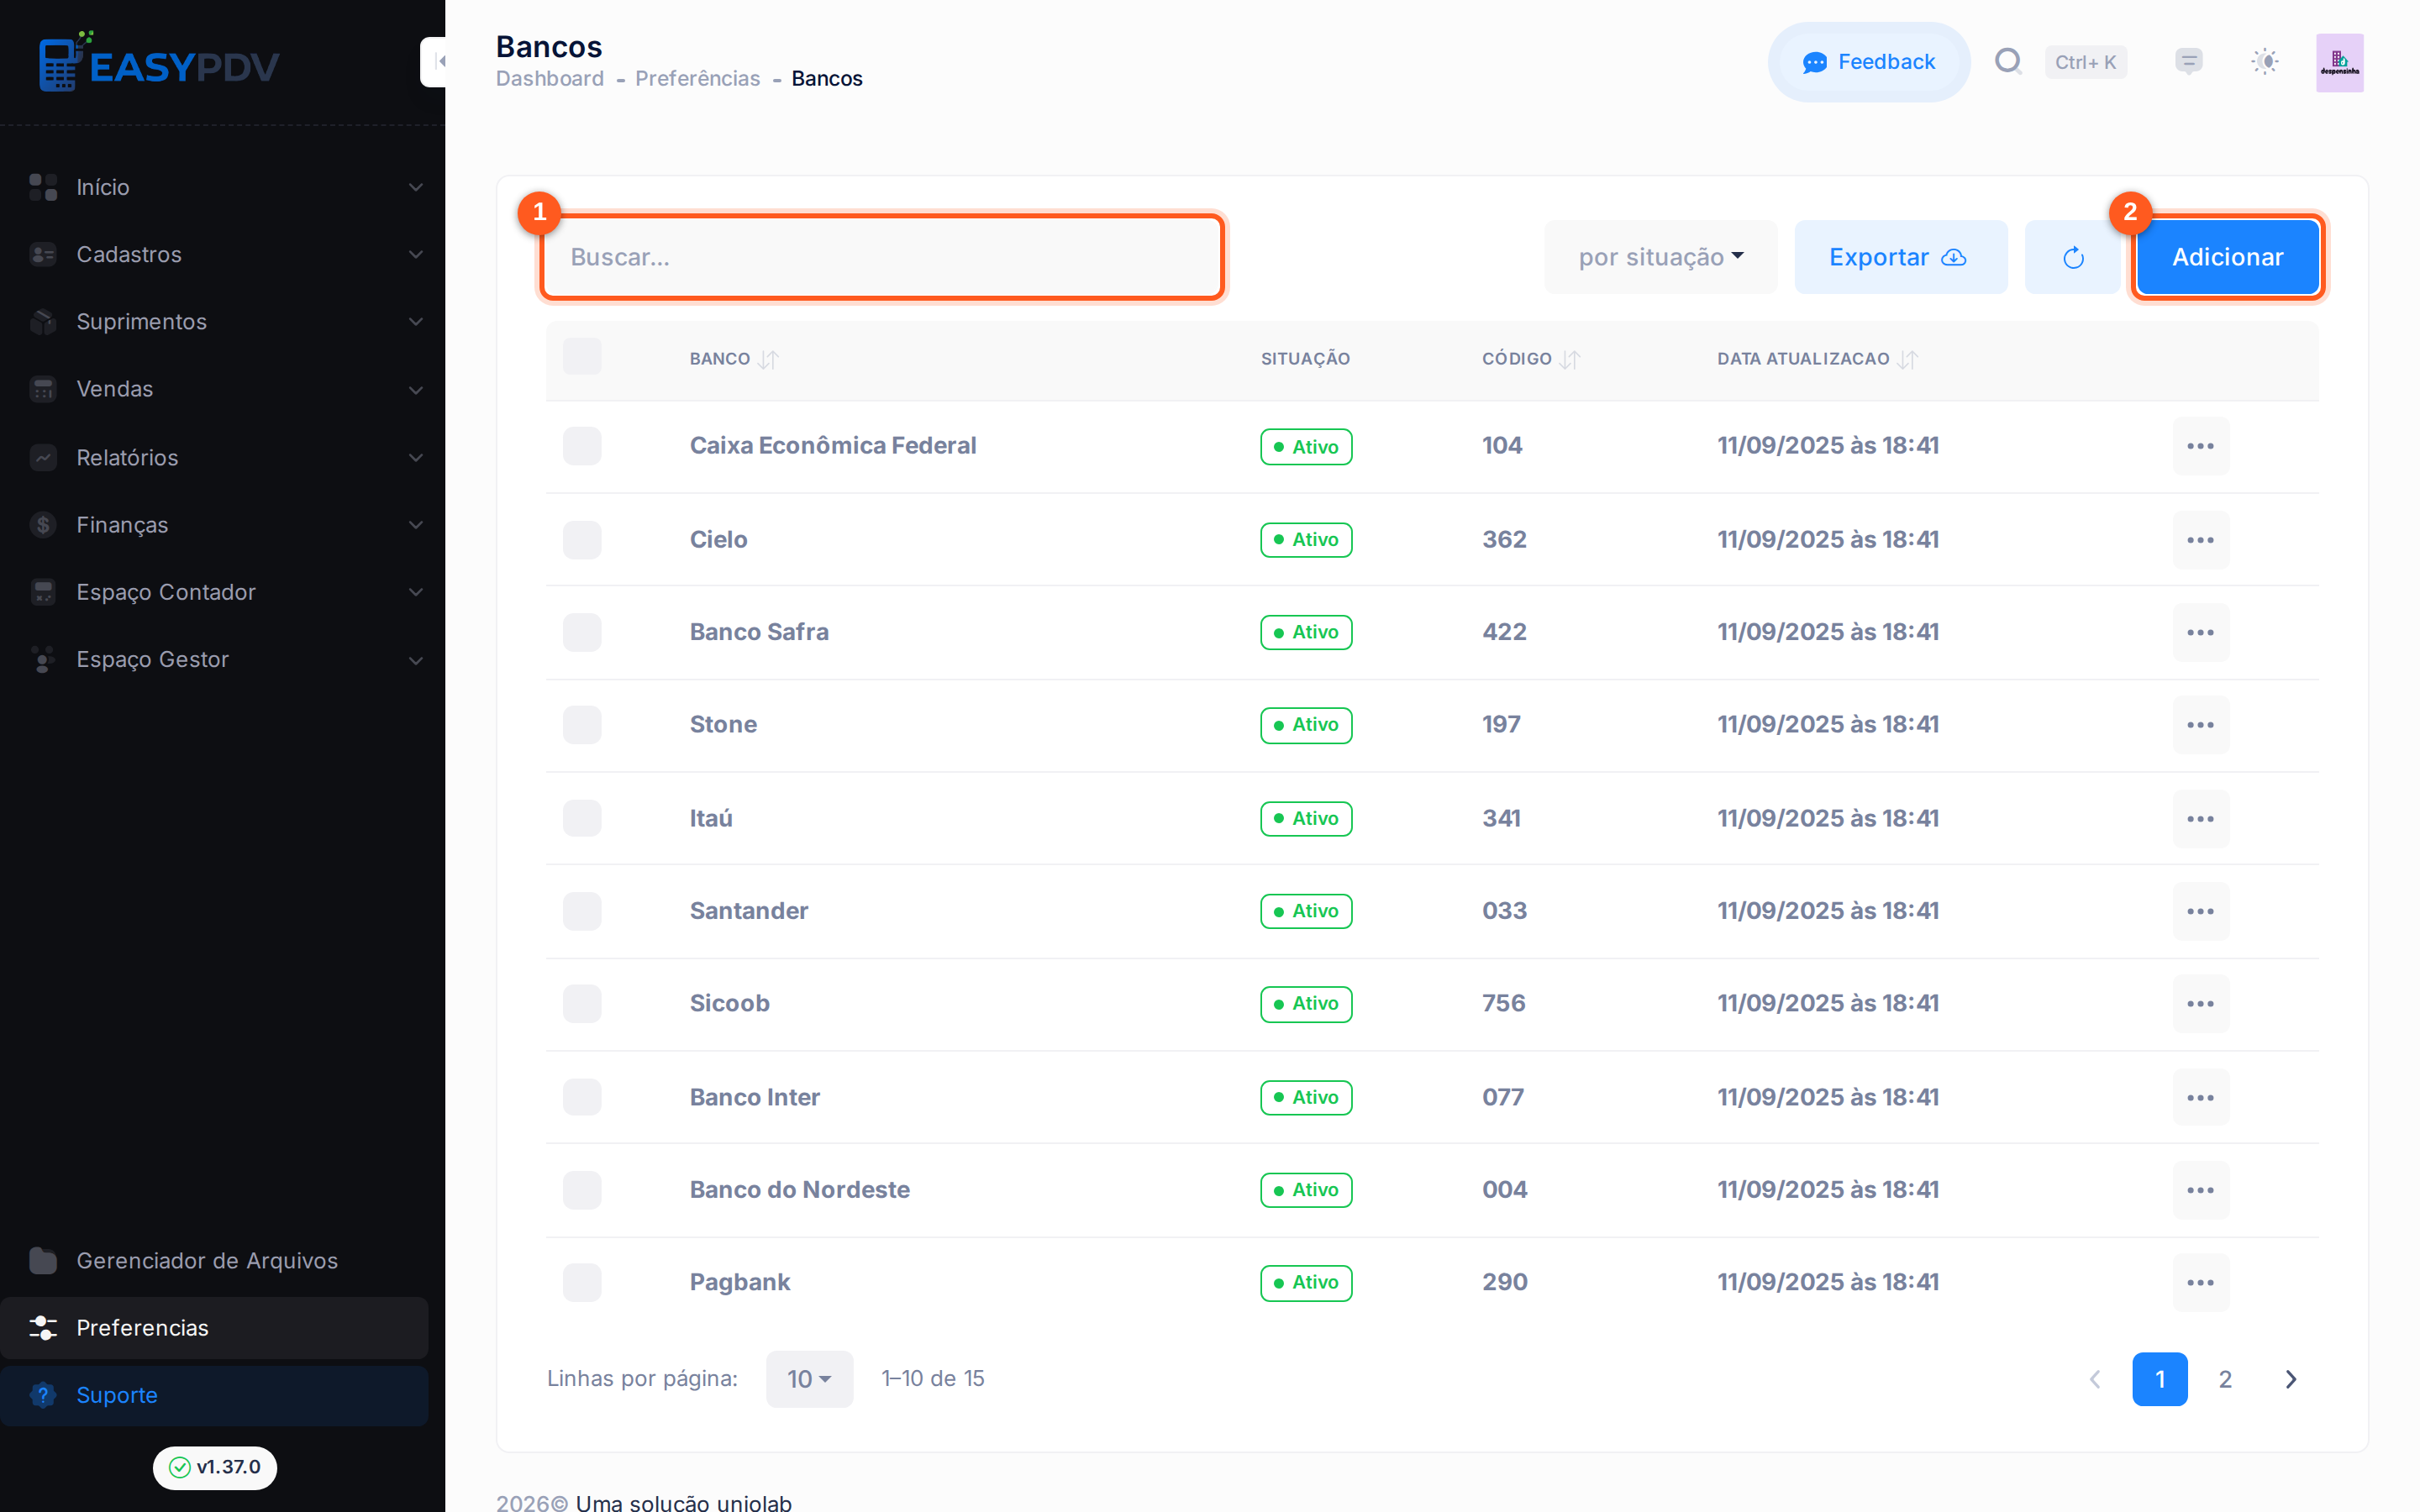
Task: Sort table by Data Atualizacao column
Action: click(x=1817, y=359)
